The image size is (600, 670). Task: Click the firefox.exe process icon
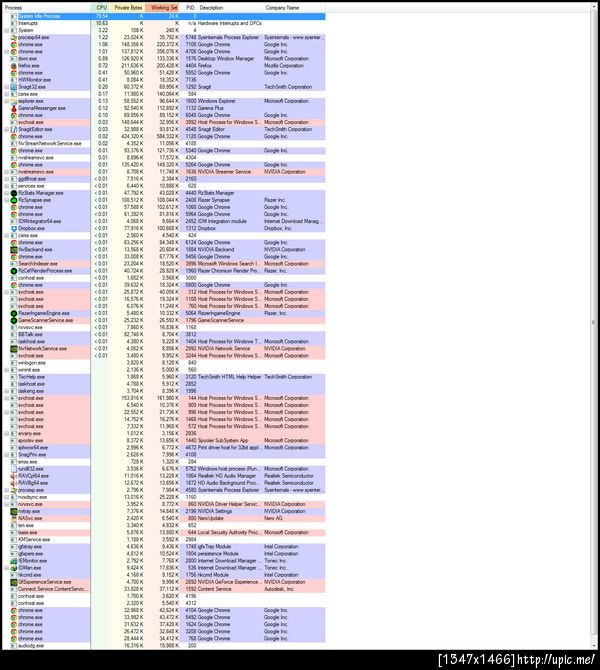(14, 66)
